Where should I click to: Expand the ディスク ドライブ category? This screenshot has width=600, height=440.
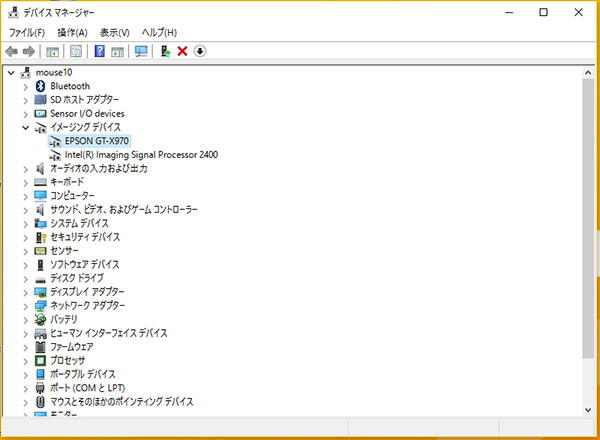coord(25,279)
